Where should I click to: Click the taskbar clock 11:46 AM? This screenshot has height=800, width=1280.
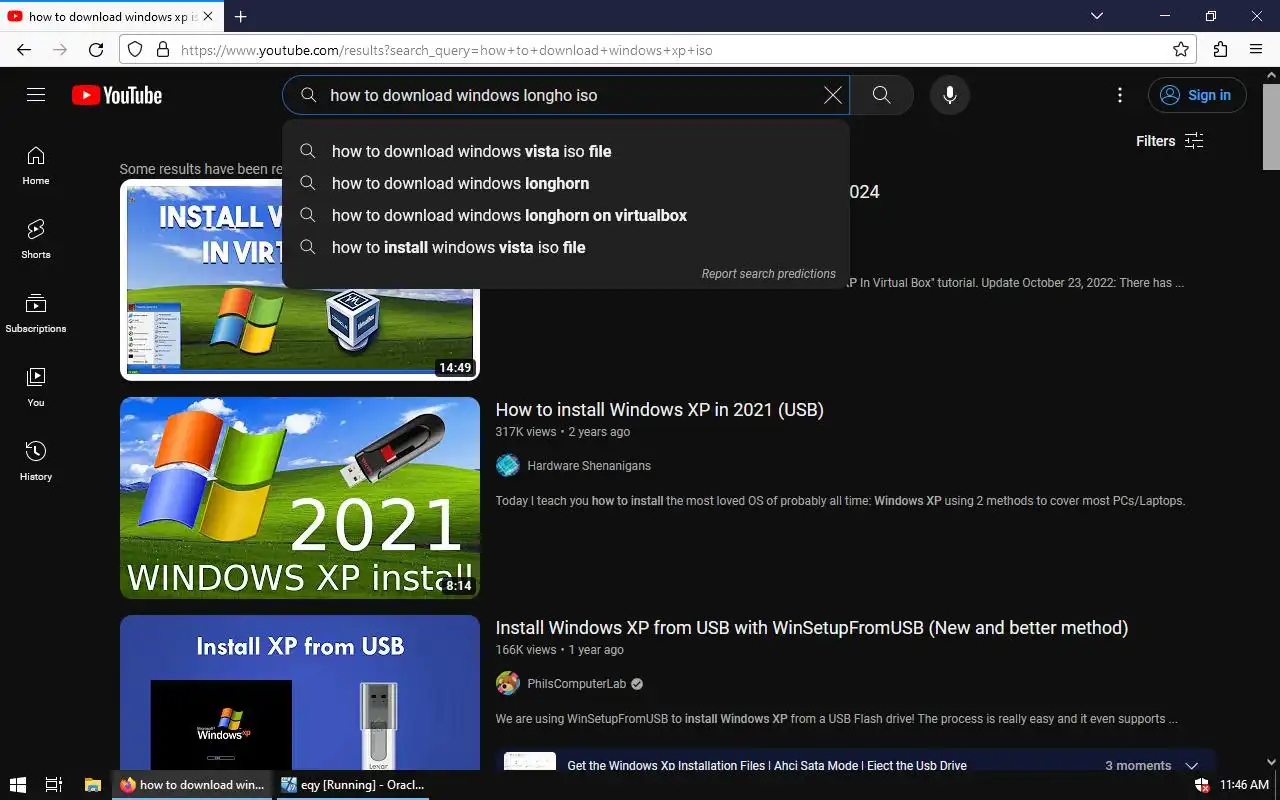point(1245,785)
